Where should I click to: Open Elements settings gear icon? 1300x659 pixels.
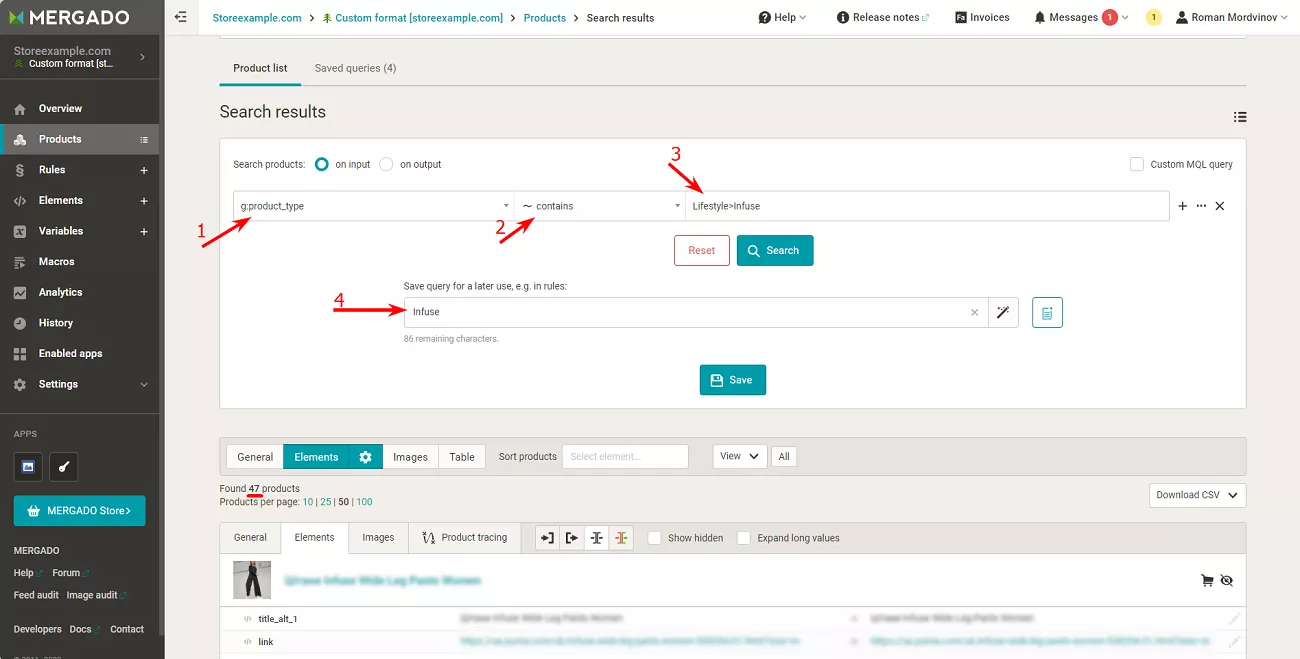(365, 457)
